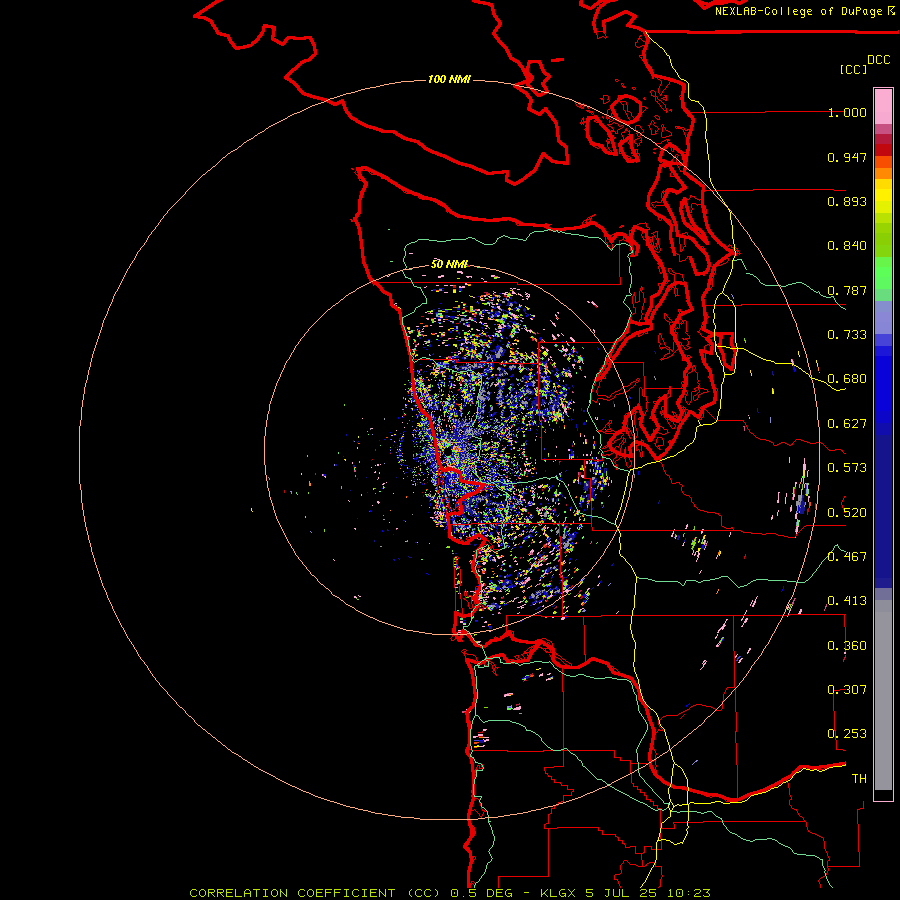The width and height of the screenshot is (900, 900).
Task: Select the 0.307 legend value
Action: (x=847, y=690)
